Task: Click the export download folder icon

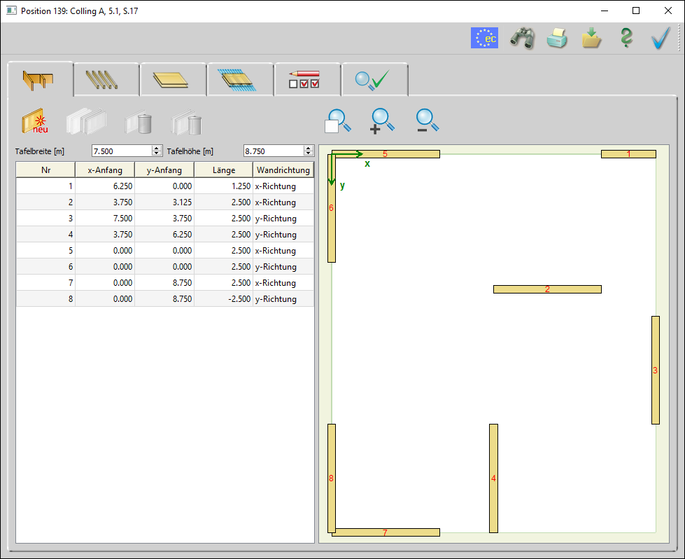Action: (591, 38)
